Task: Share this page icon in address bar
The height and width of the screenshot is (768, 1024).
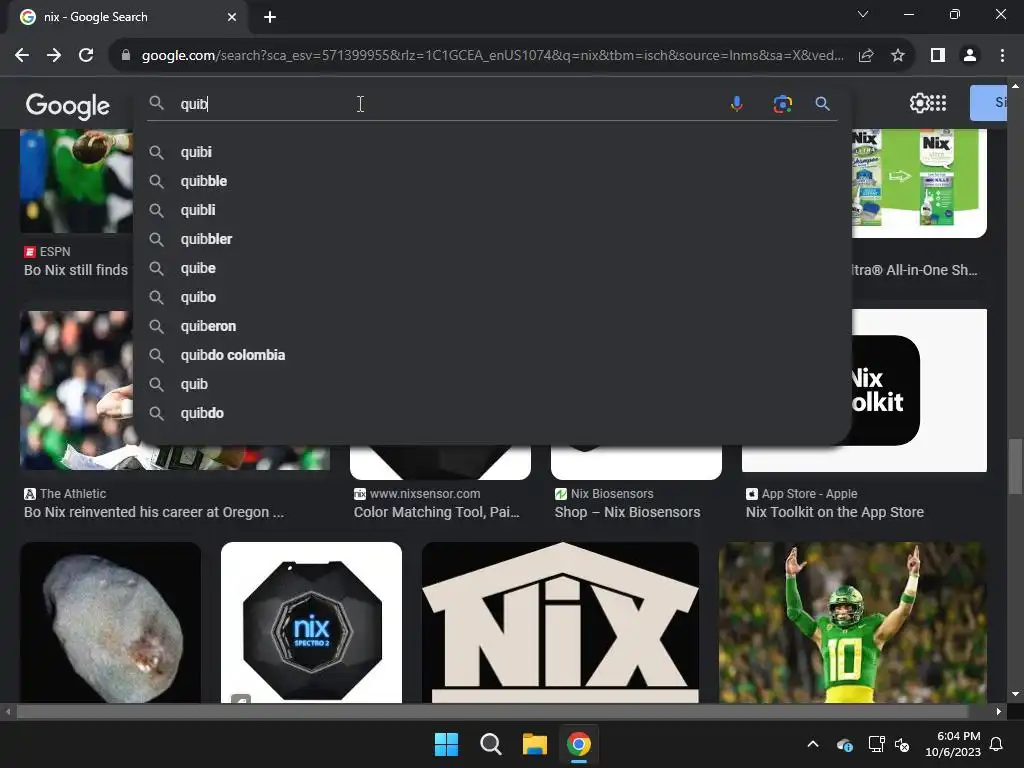Action: coord(866,56)
